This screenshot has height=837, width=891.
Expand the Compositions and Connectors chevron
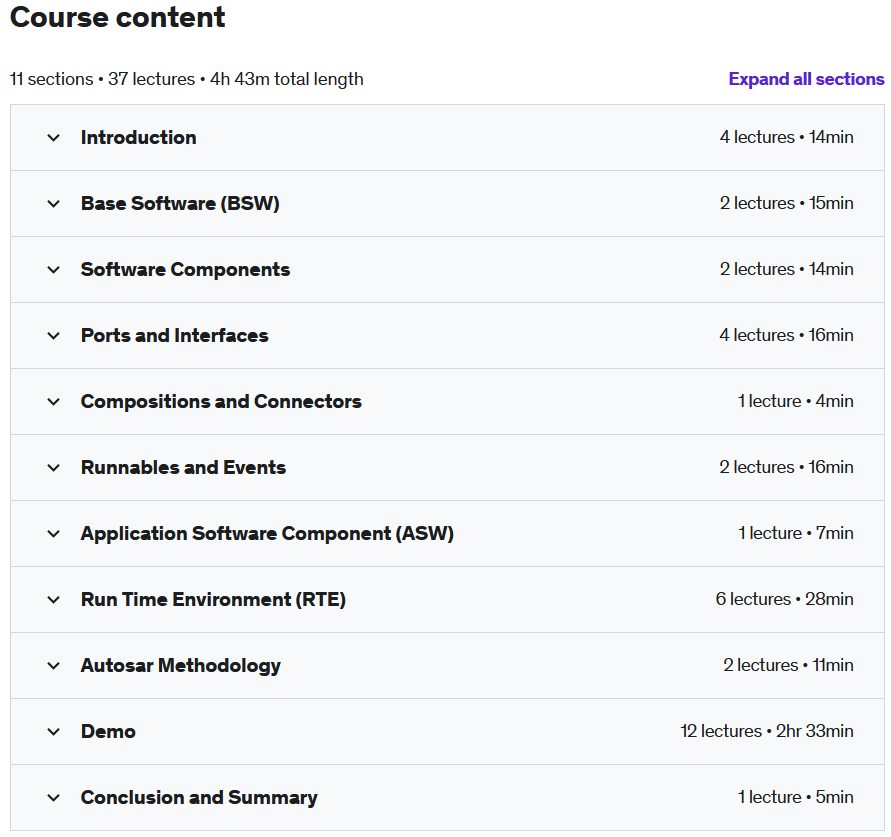[53, 402]
